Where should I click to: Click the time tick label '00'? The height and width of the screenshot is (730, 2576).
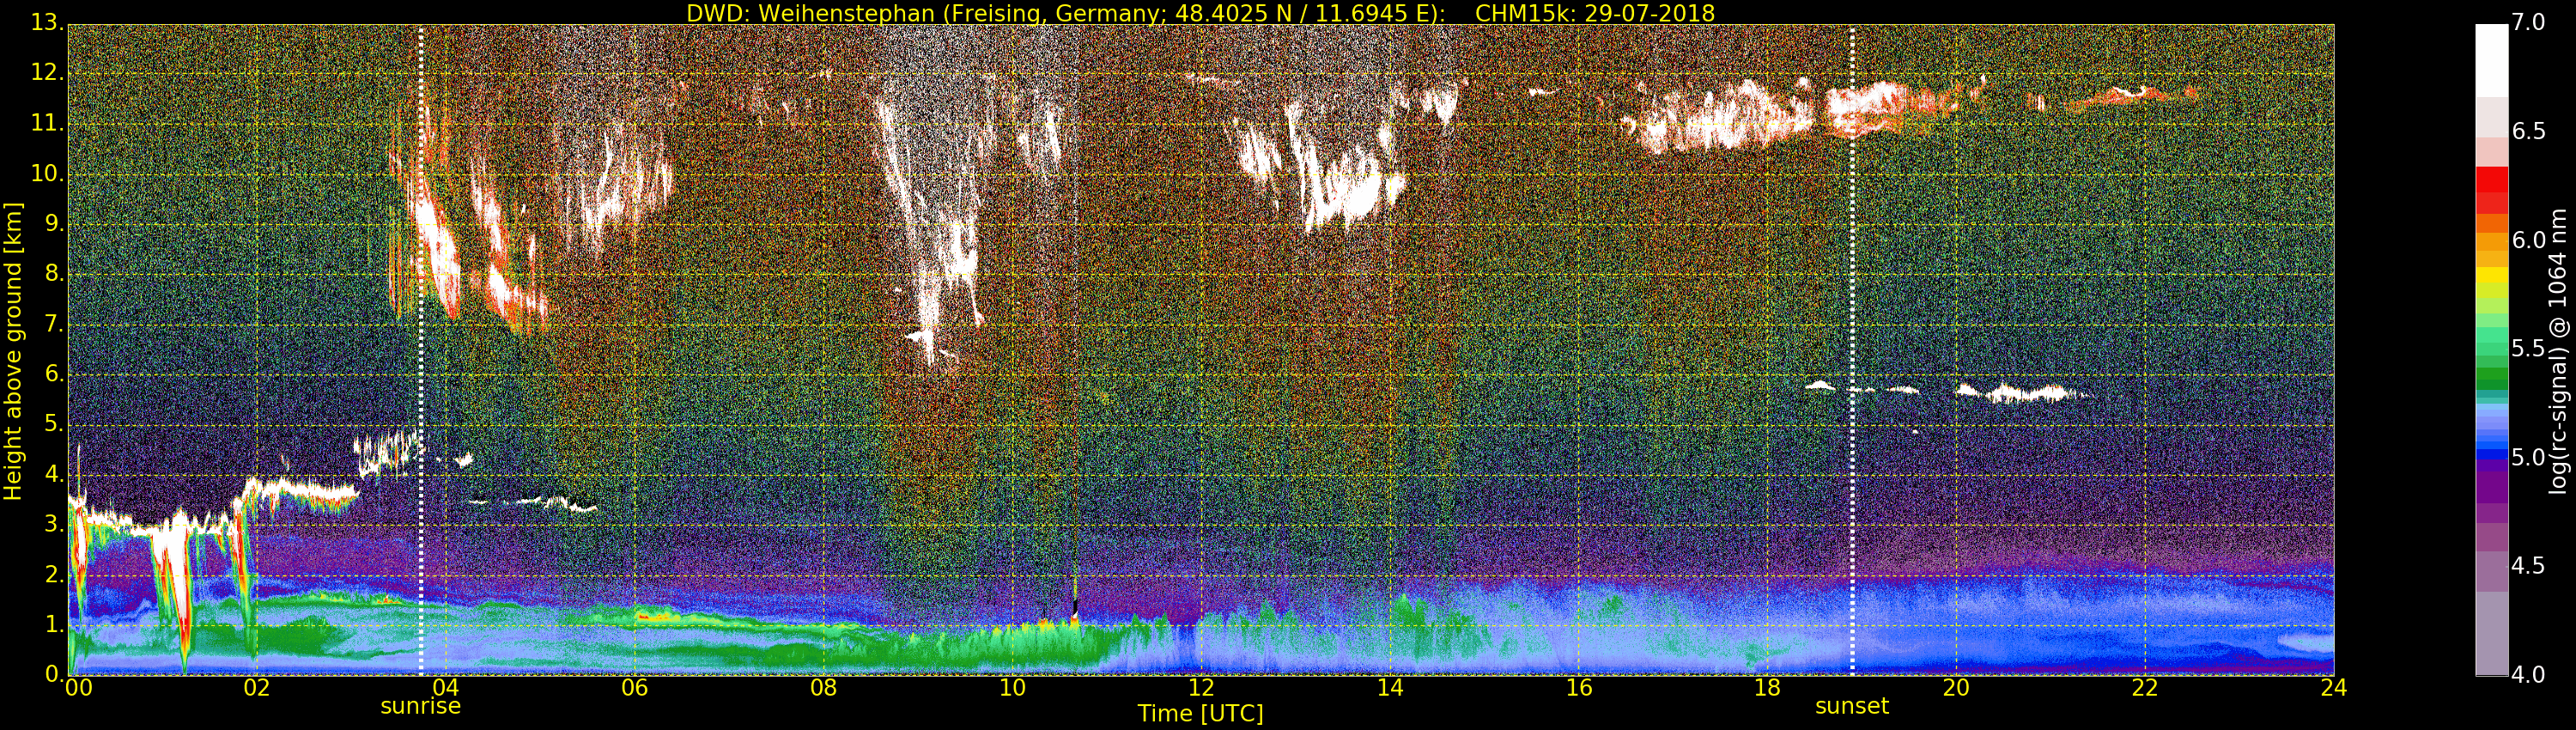(x=78, y=687)
